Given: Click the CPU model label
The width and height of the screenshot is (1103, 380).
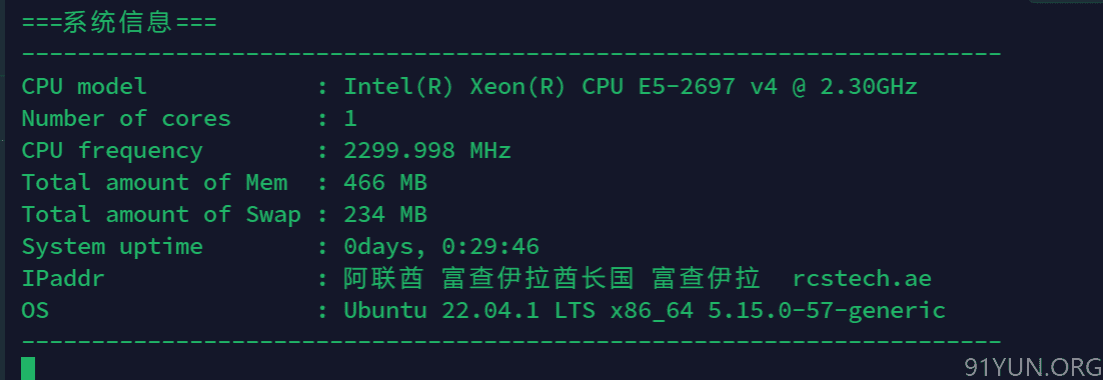Looking at the screenshot, I should (x=84, y=87).
